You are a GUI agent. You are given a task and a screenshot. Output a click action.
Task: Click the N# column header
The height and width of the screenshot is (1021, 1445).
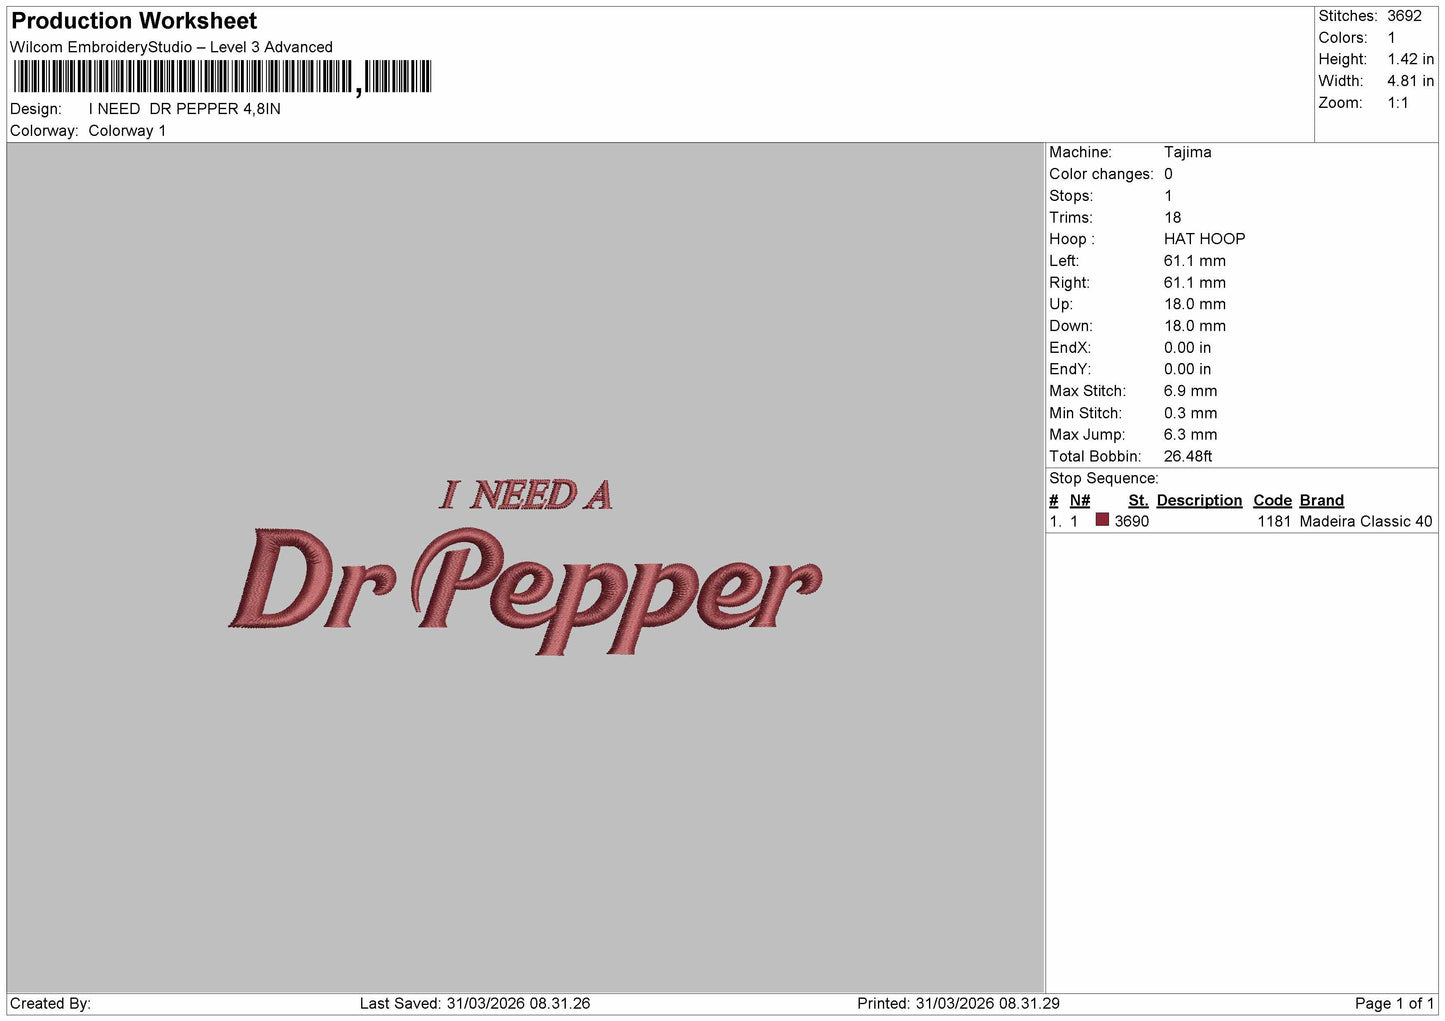pyautogui.click(x=1079, y=501)
